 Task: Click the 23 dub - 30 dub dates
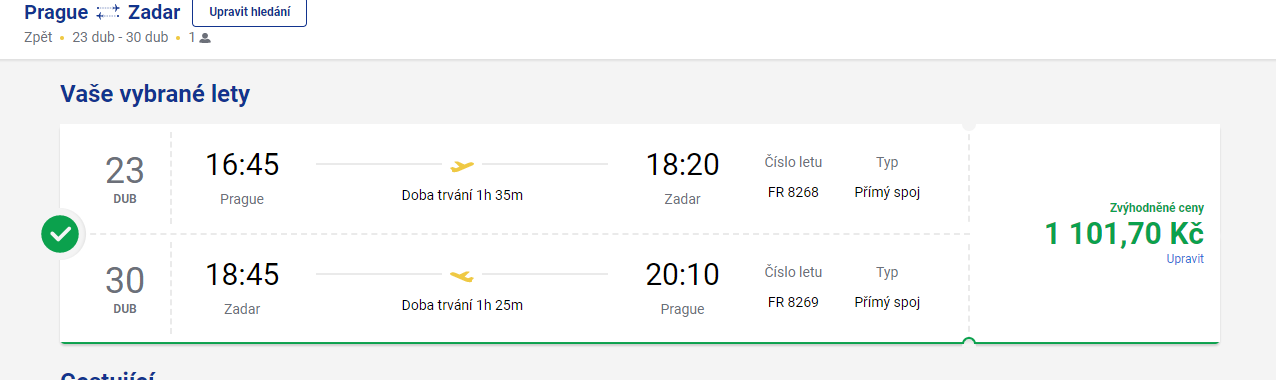(x=120, y=38)
